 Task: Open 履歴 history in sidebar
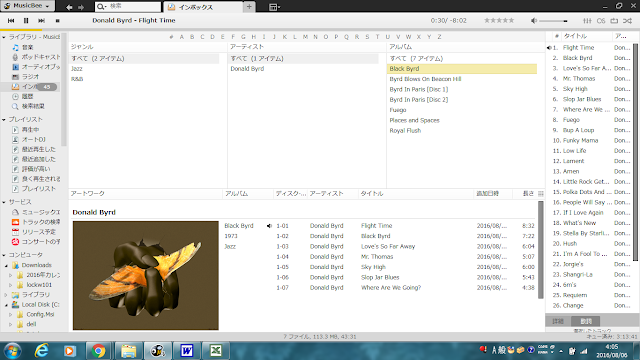click(x=22, y=96)
